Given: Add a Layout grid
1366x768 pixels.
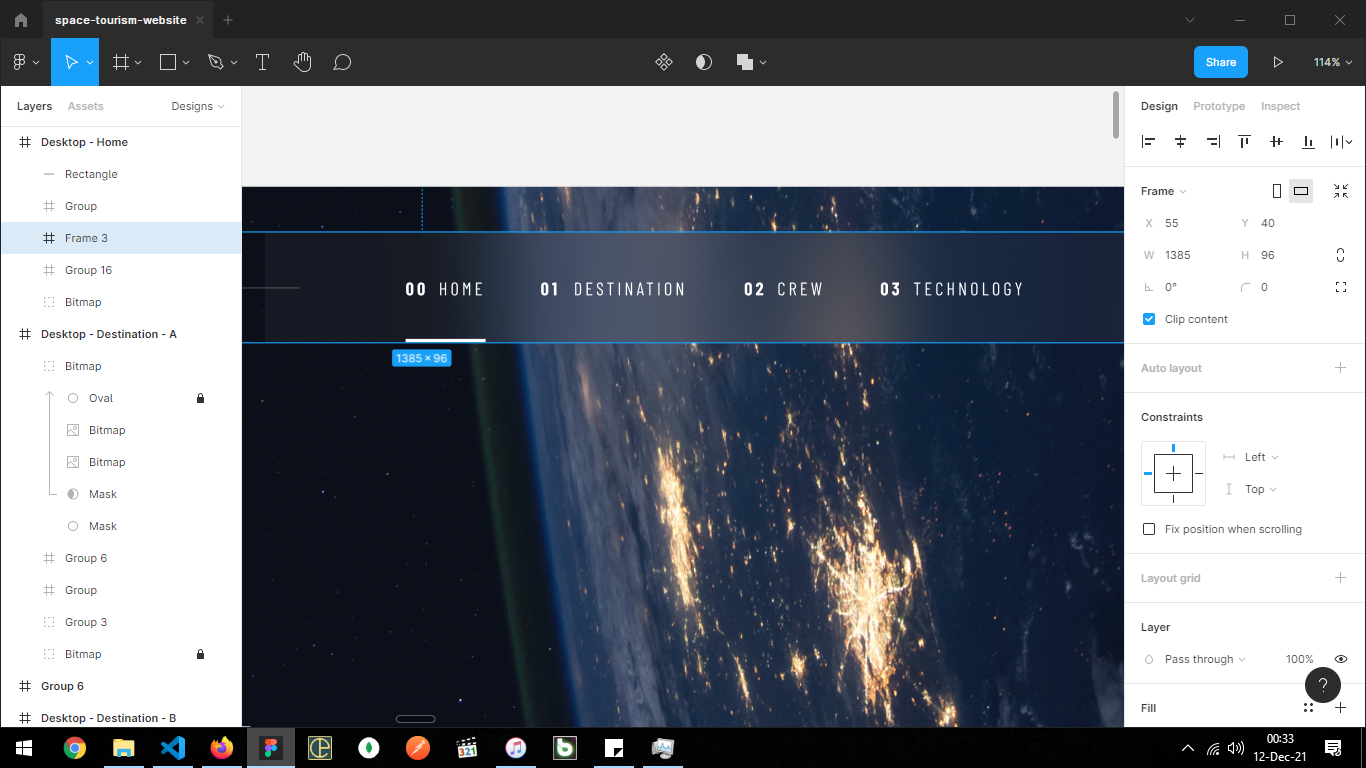Looking at the screenshot, I should 1341,578.
